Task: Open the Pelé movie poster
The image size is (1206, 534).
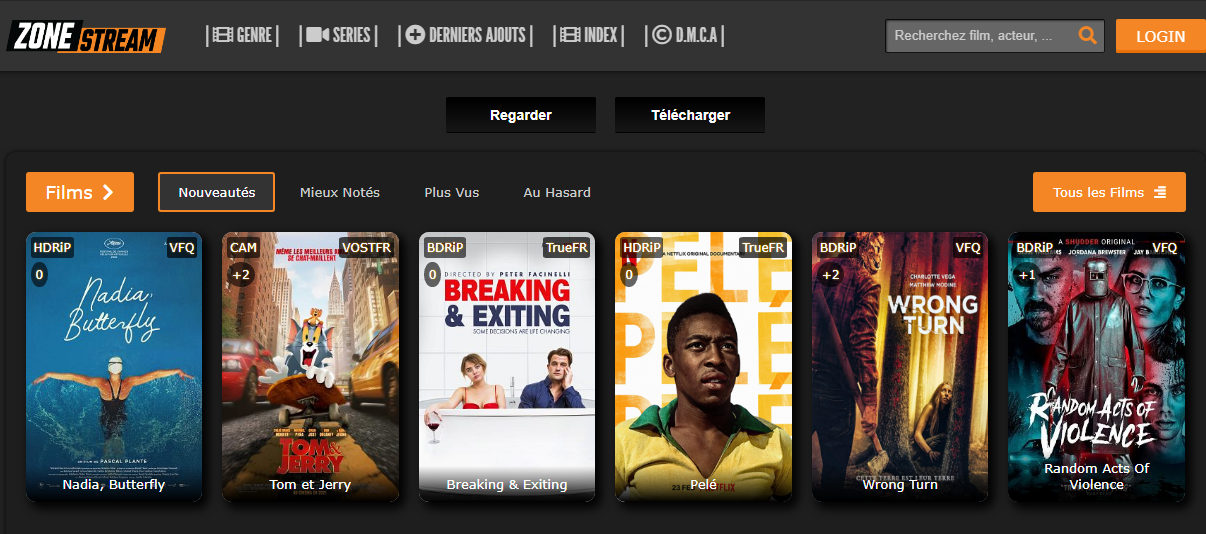Action: (x=703, y=366)
